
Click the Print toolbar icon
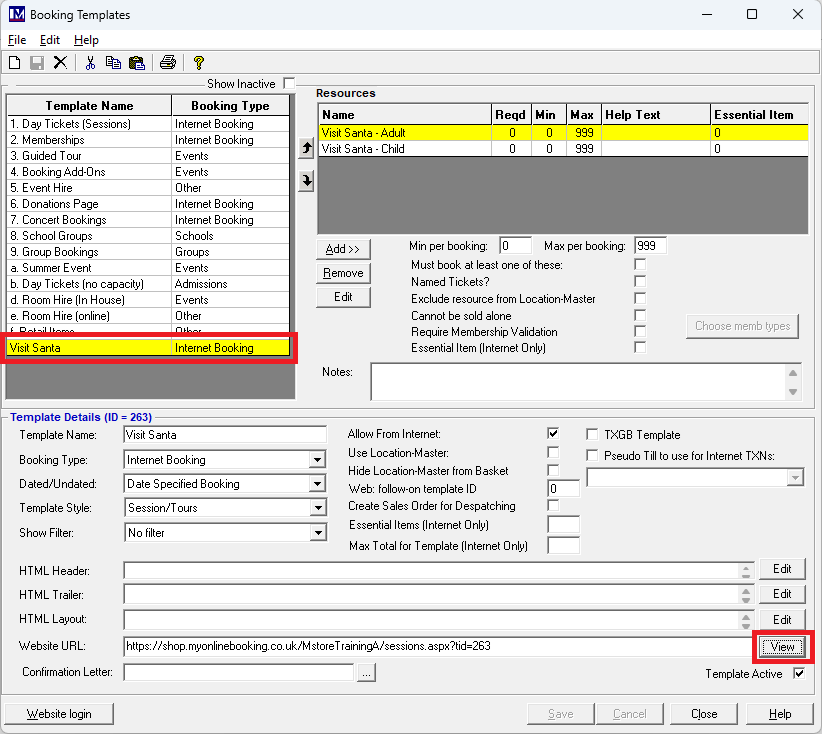pyautogui.click(x=168, y=62)
